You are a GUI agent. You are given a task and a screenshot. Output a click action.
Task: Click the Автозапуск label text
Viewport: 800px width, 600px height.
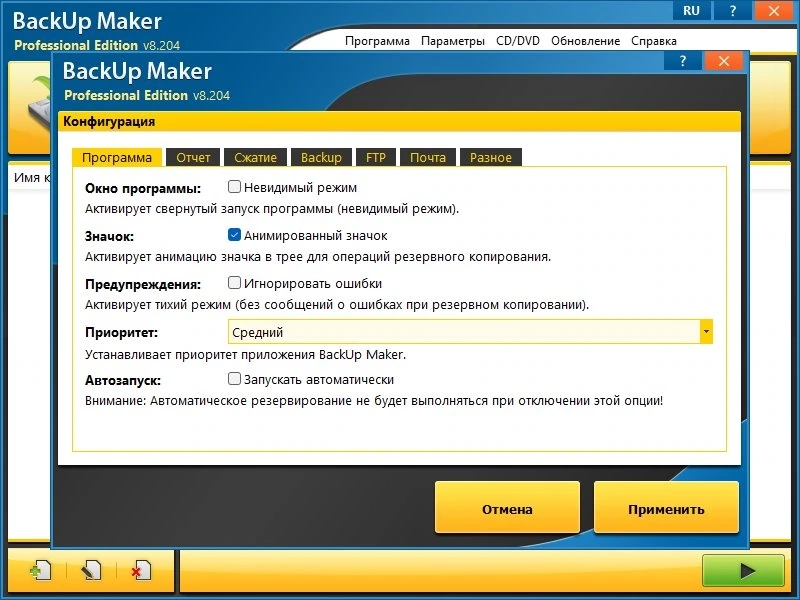(x=123, y=380)
